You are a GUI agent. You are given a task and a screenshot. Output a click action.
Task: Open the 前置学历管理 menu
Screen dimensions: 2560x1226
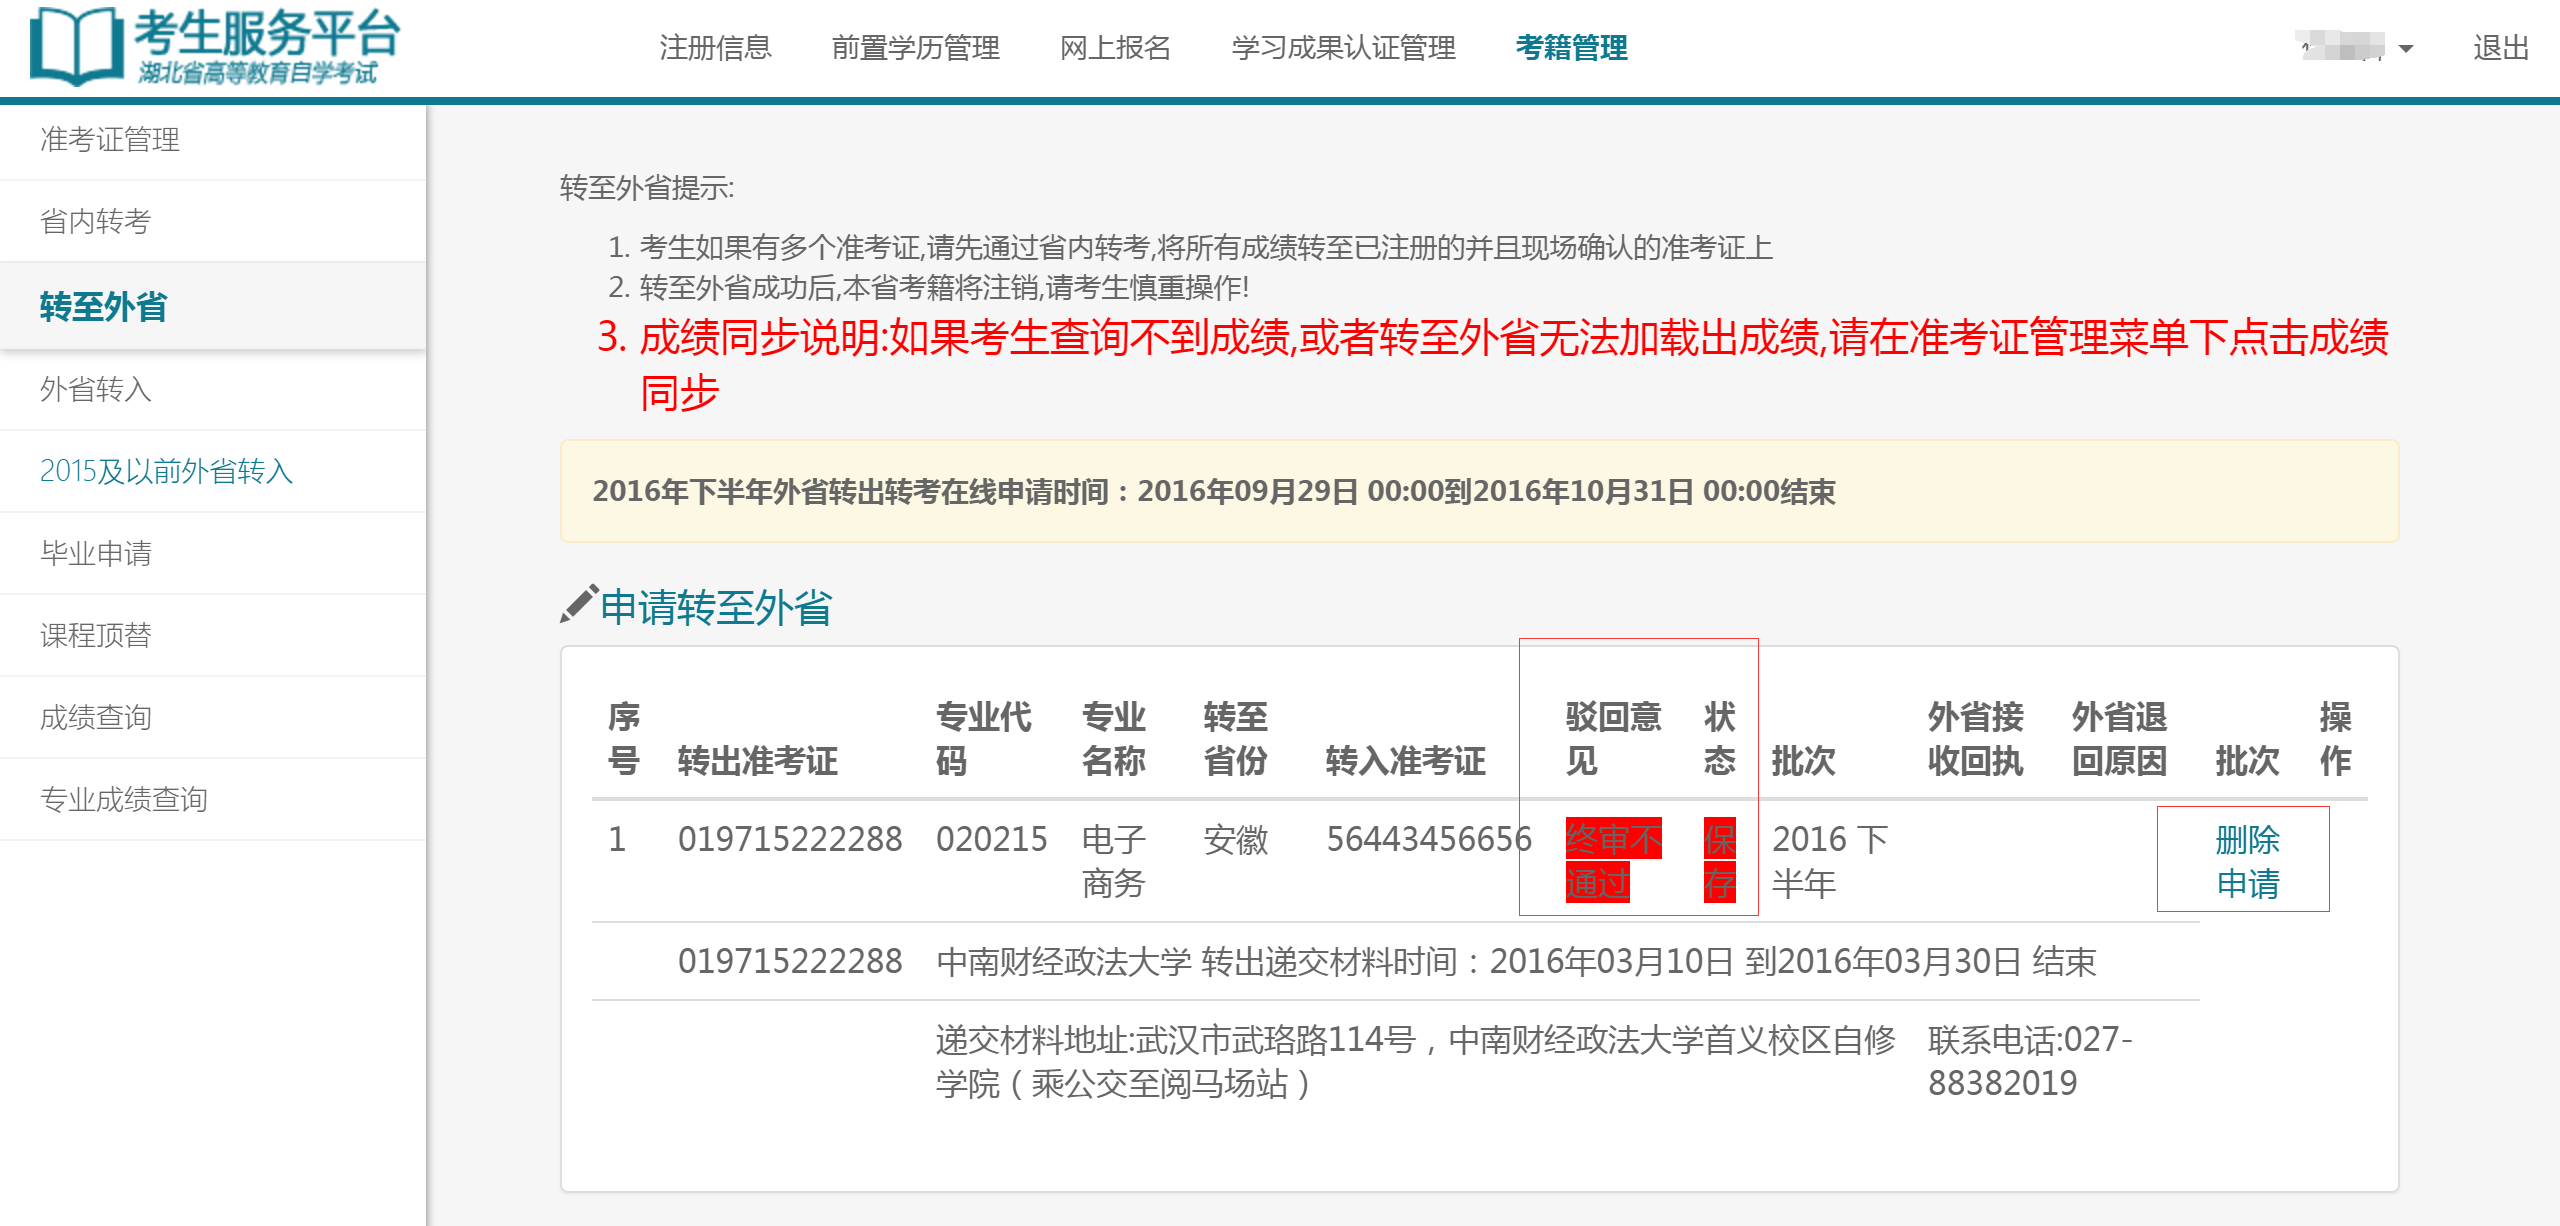click(x=915, y=47)
